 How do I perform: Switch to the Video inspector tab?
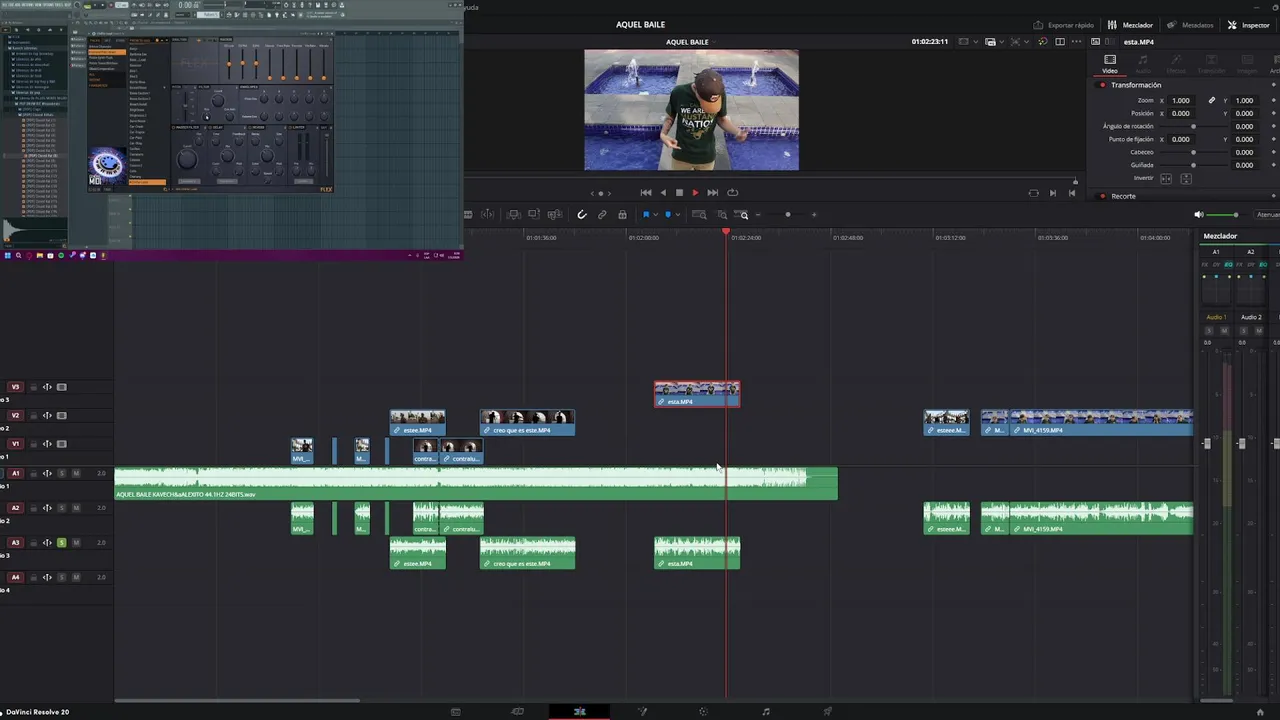(1110, 64)
